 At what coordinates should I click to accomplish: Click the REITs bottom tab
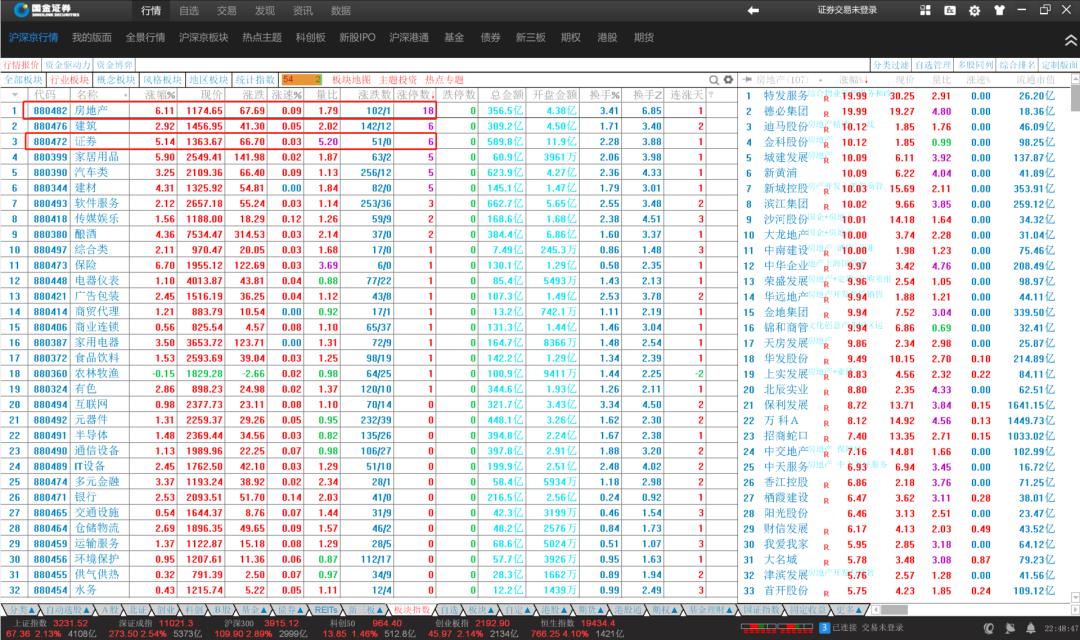326,609
